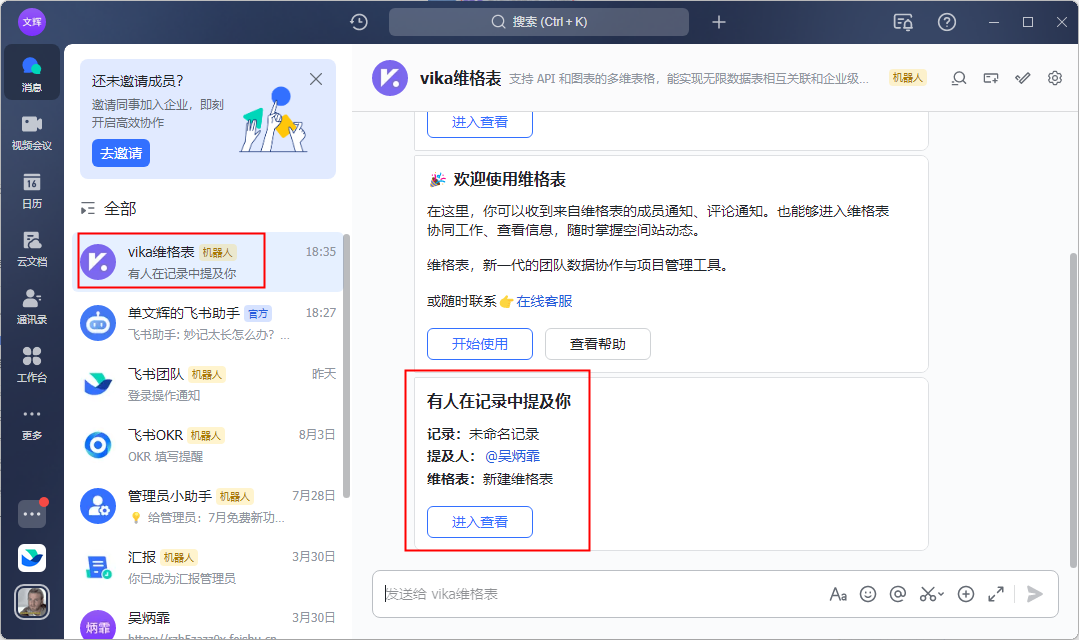Image resolution: width=1079 pixels, height=640 pixels.
Task: Select the 飞书OKR conversation
Action: (x=208, y=445)
